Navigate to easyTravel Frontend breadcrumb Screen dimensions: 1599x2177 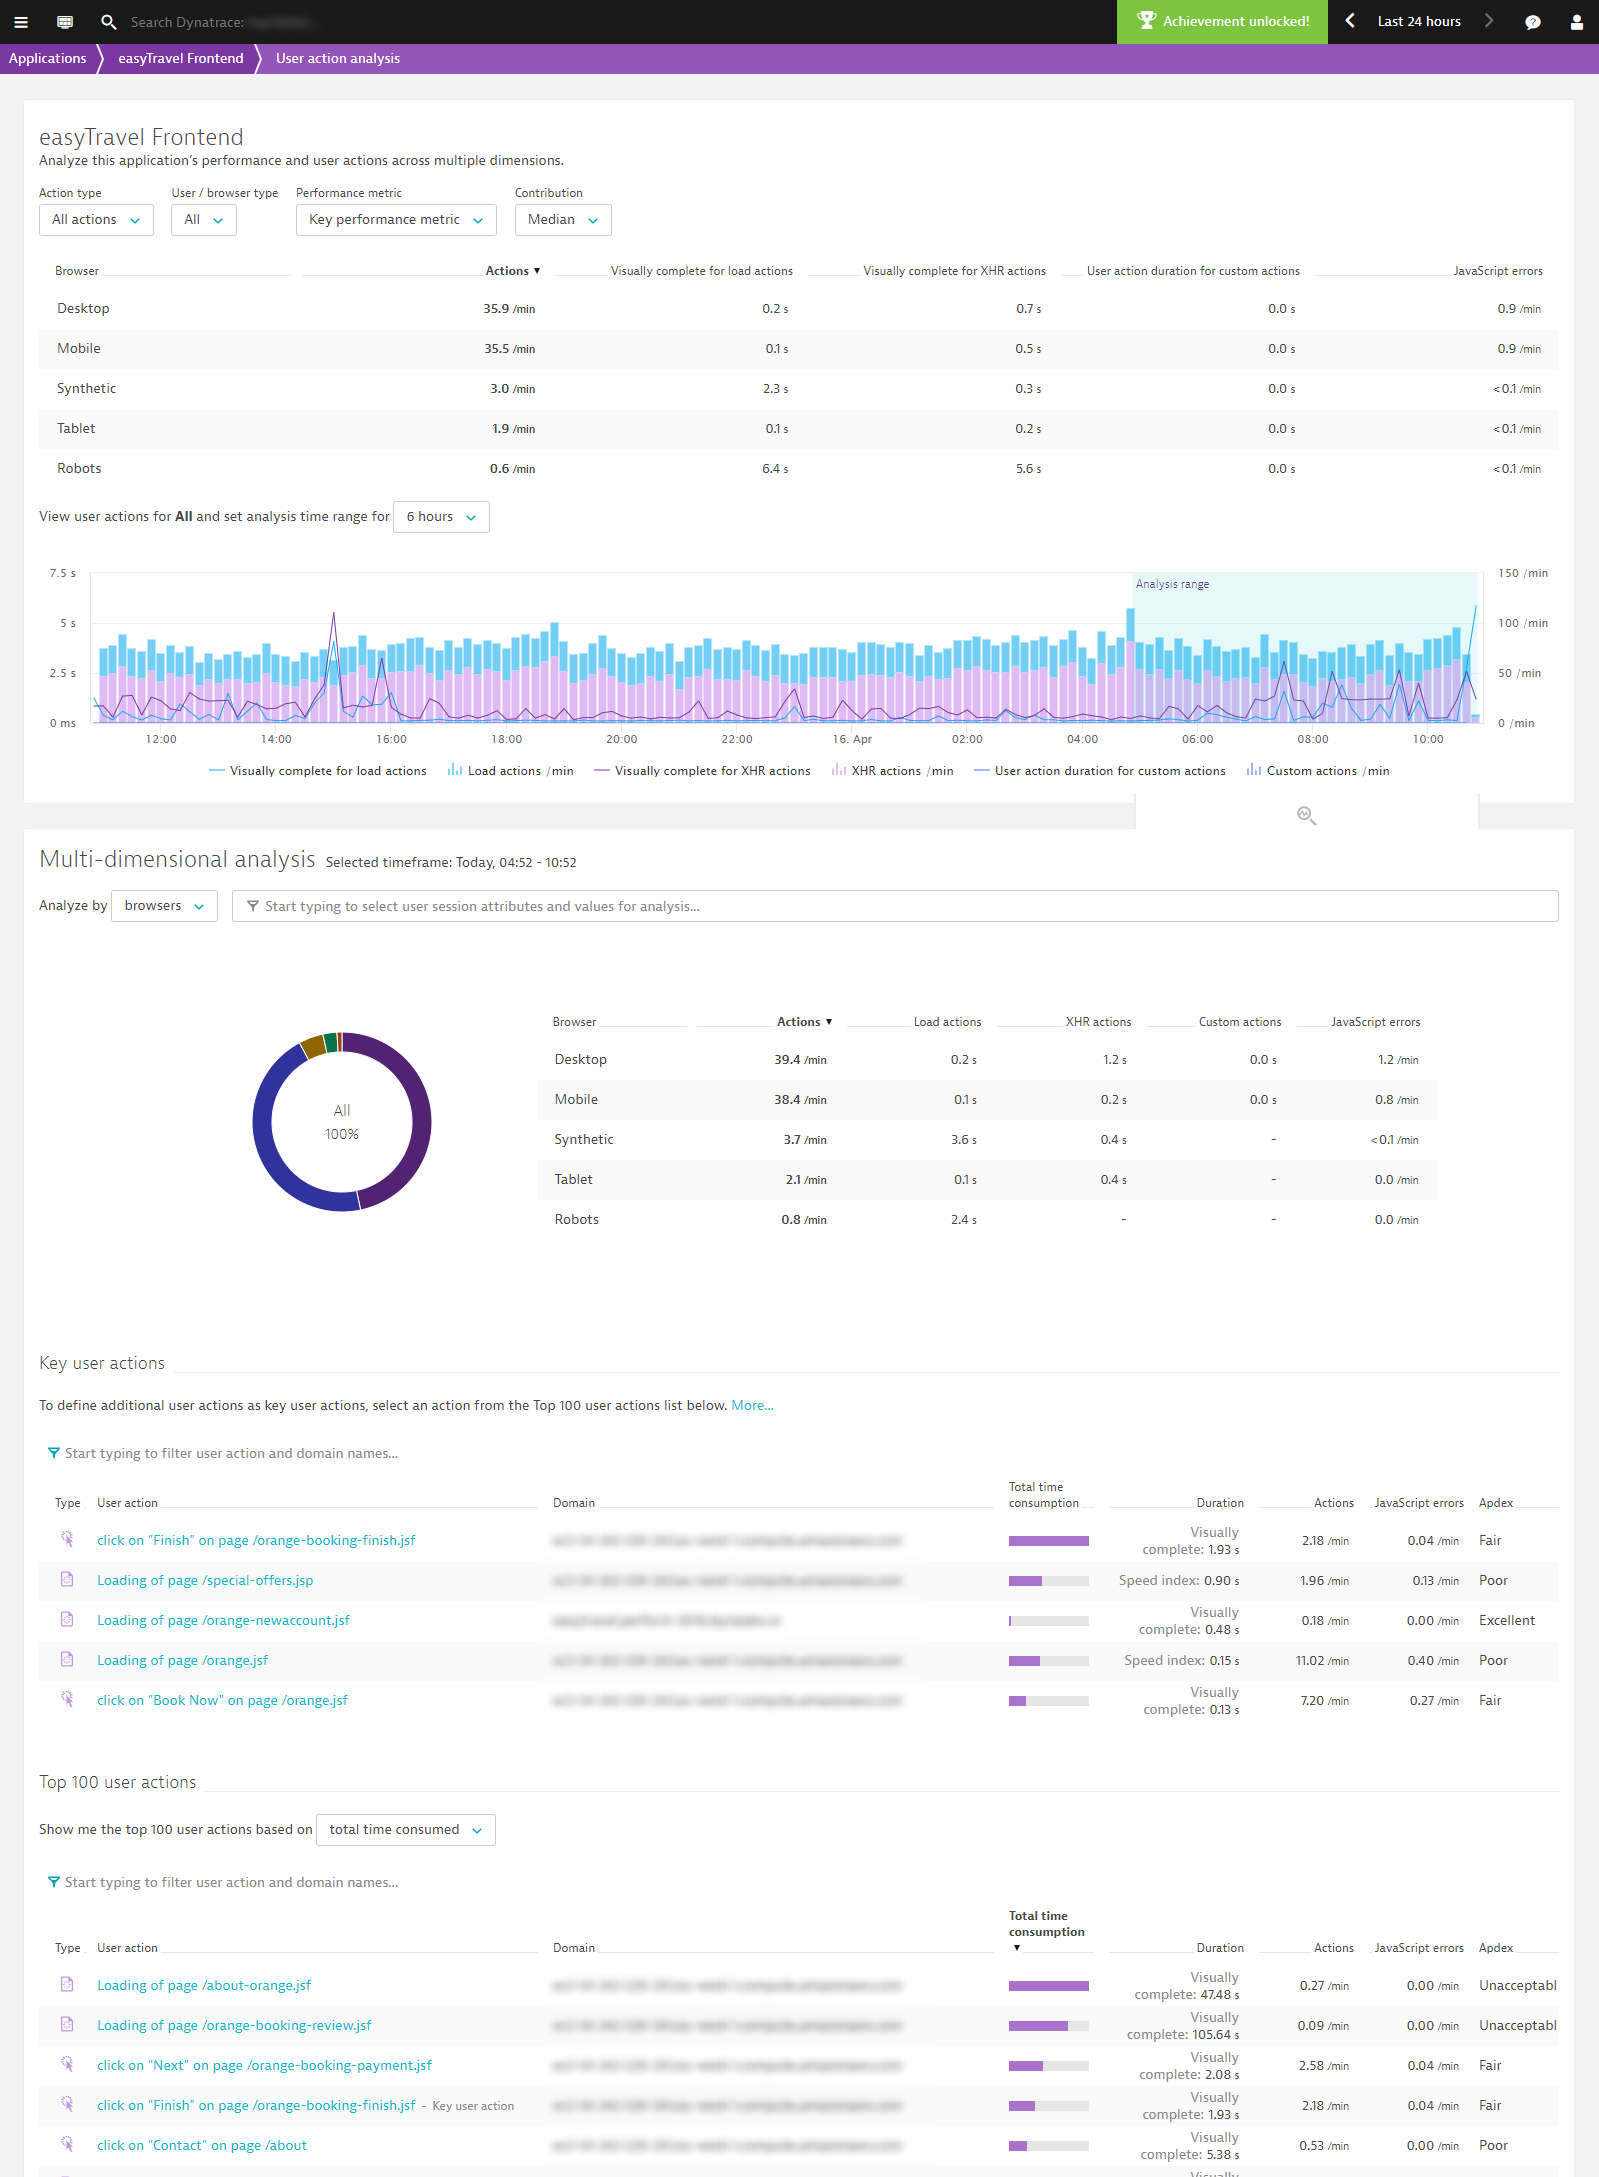coord(181,58)
